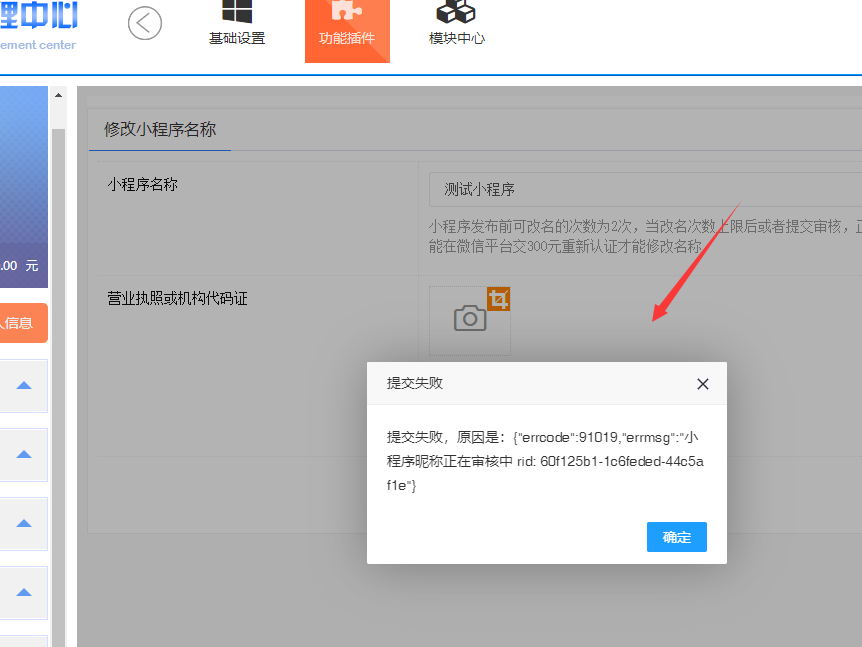Collapse the third sidebar section arrow

click(x=24, y=523)
